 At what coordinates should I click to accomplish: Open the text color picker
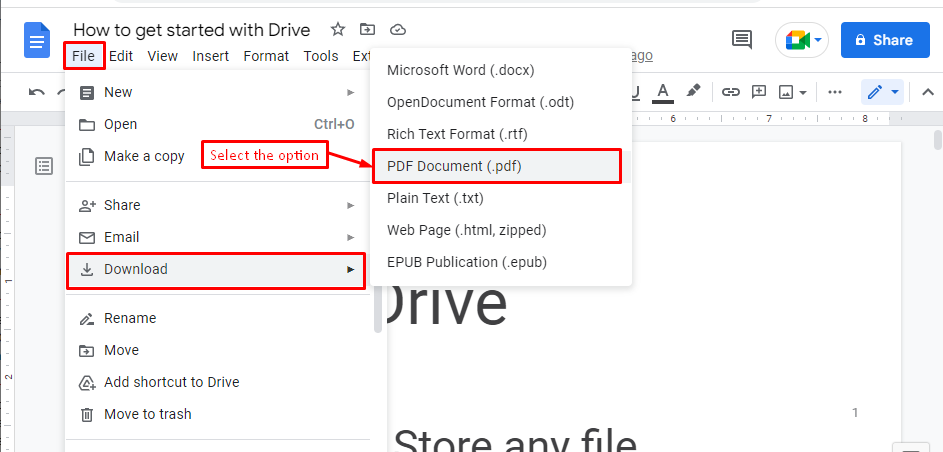pos(663,92)
